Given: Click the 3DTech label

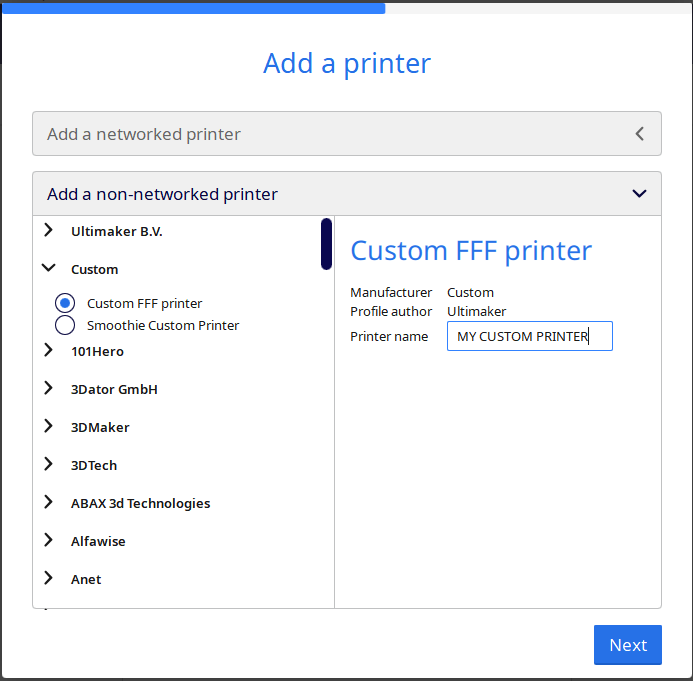Looking at the screenshot, I should pyautogui.click(x=94, y=465).
